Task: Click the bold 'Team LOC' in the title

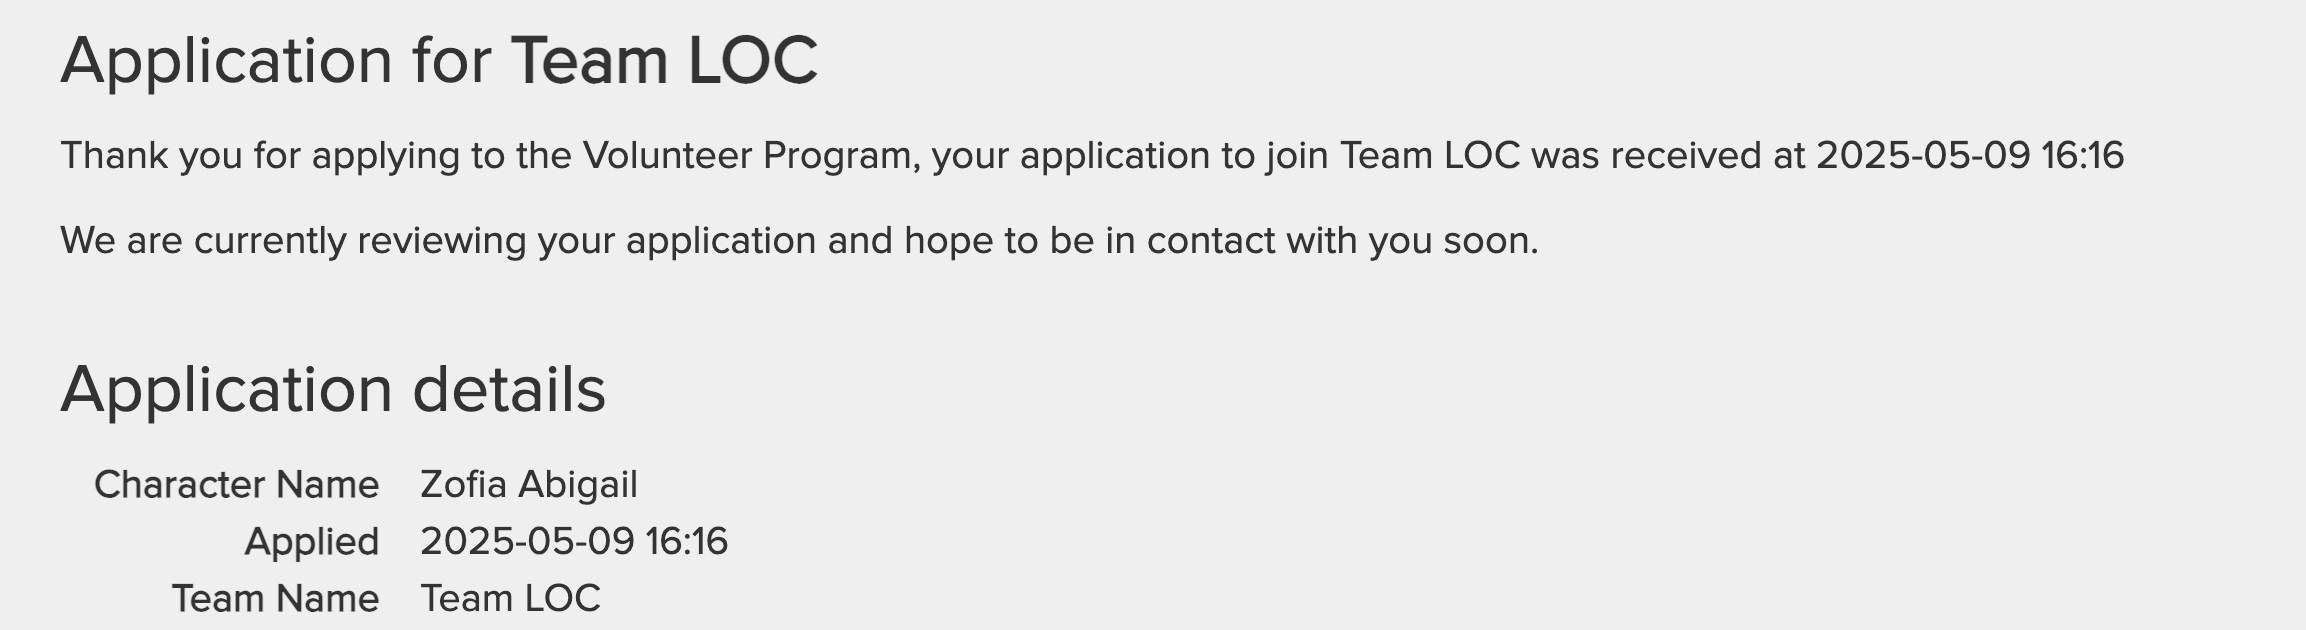Action: (665, 60)
